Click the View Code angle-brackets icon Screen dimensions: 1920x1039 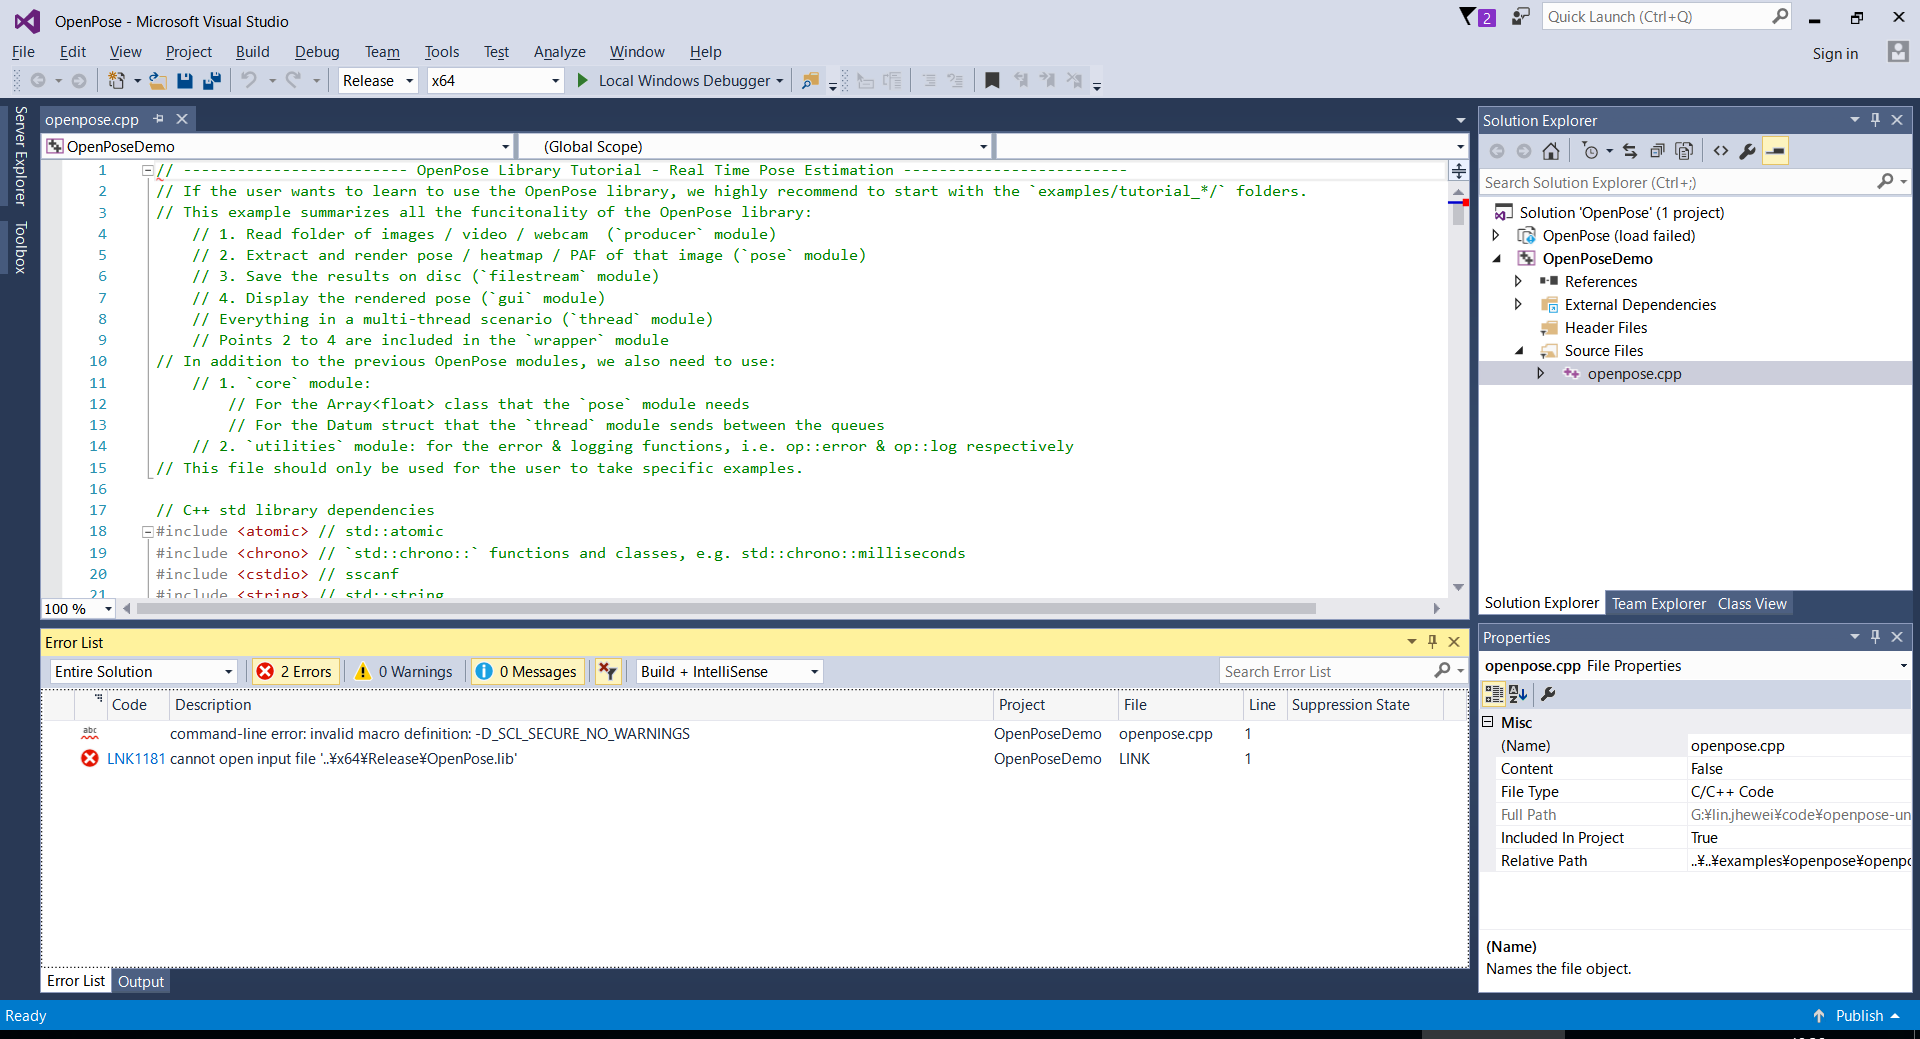[x=1720, y=151]
